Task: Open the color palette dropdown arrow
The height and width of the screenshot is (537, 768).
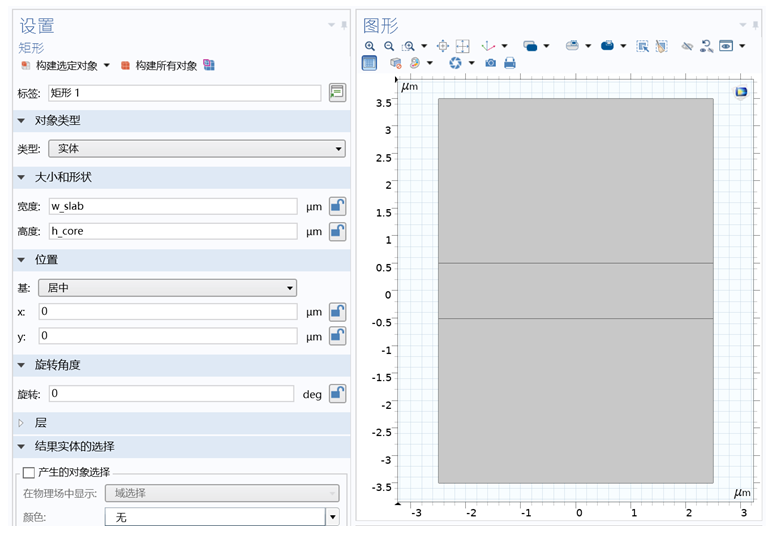Action: (430, 63)
